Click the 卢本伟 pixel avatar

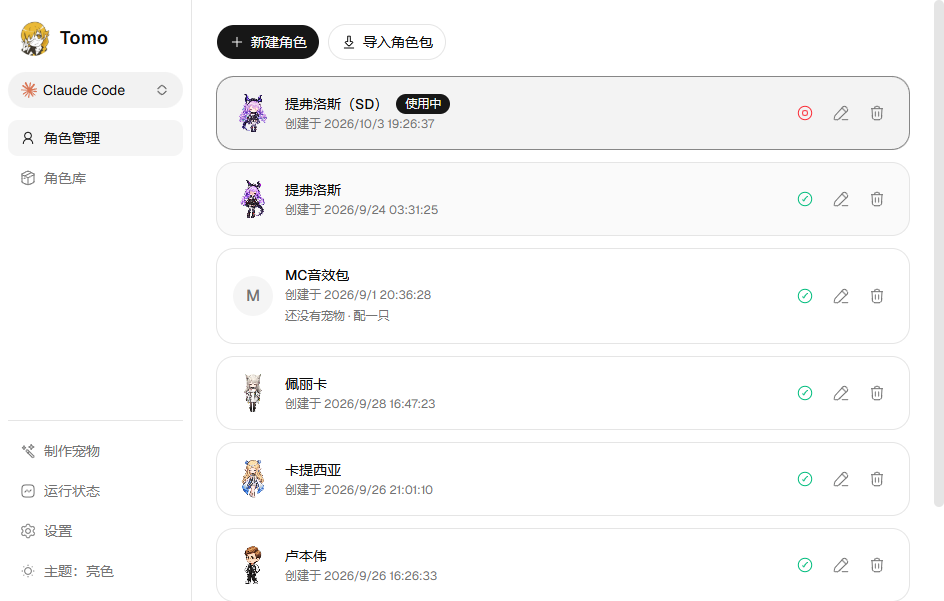pyautogui.click(x=253, y=565)
